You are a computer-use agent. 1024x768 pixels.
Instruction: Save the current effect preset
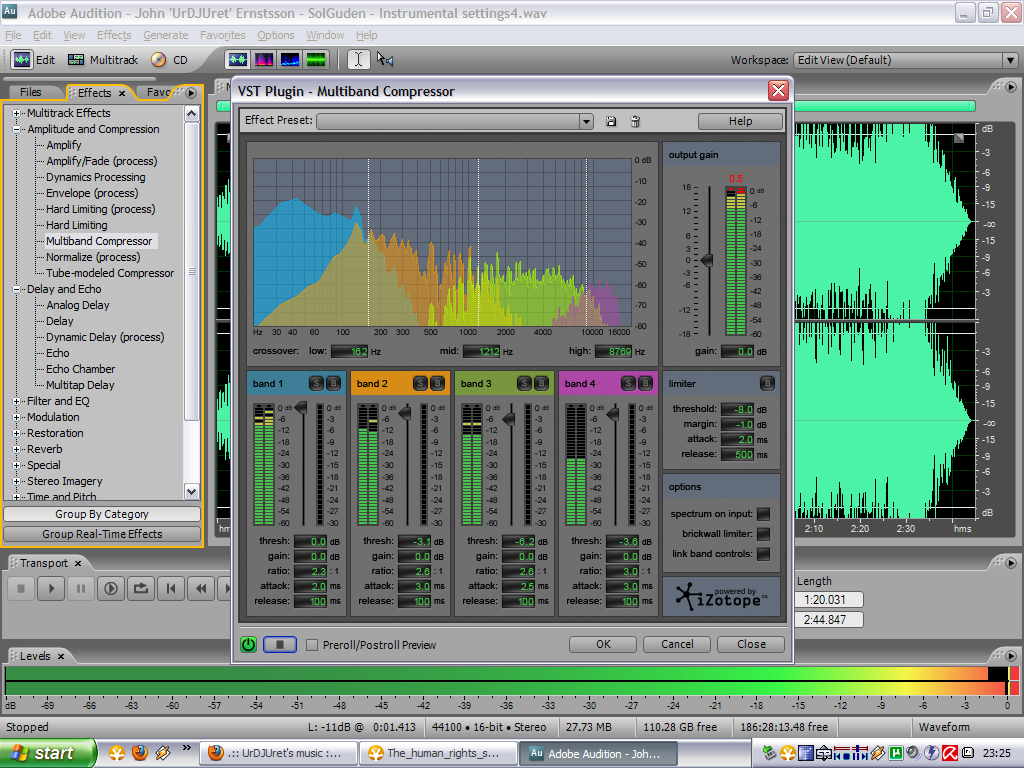(612, 121)
